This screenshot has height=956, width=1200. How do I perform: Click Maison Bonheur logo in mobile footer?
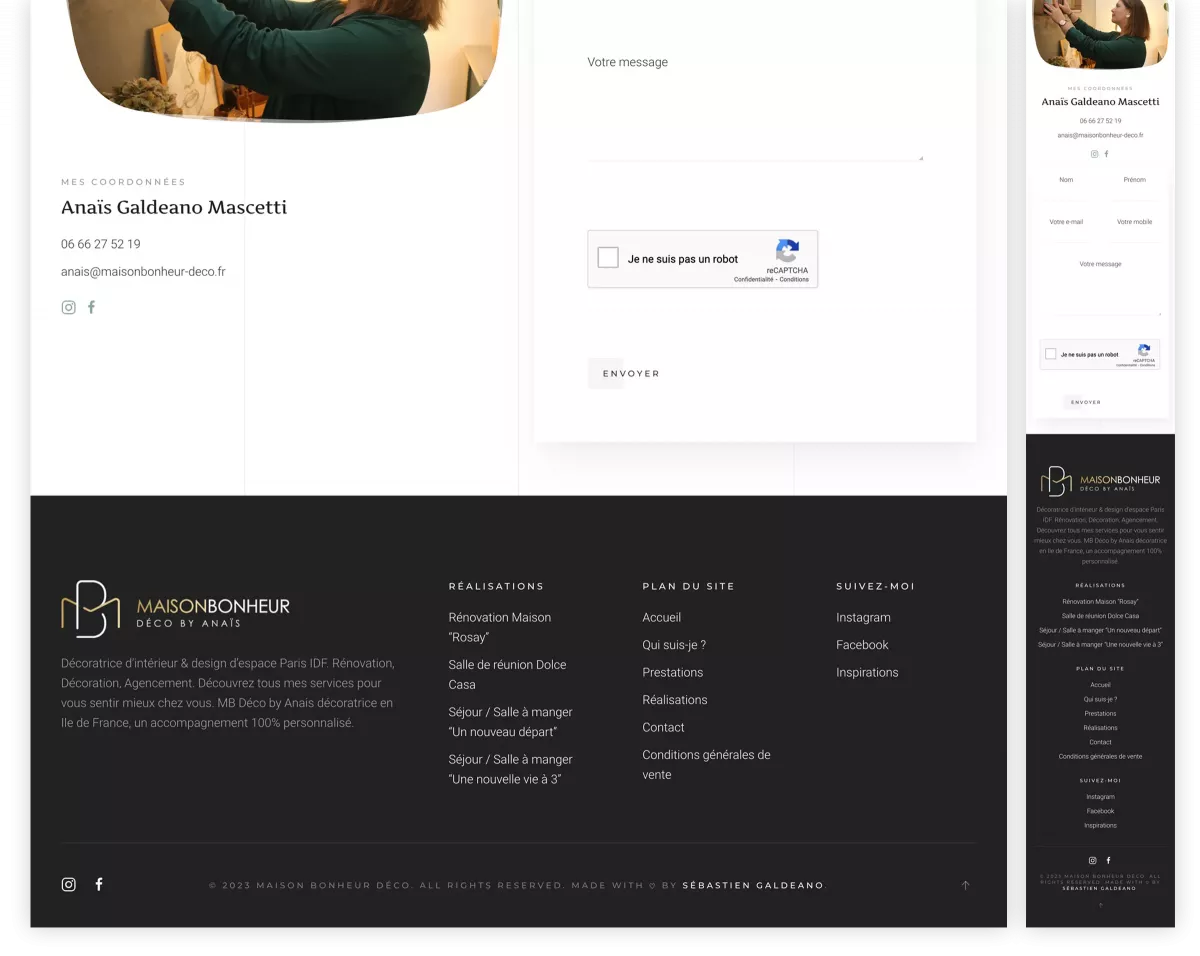(x=1100, y=481)
